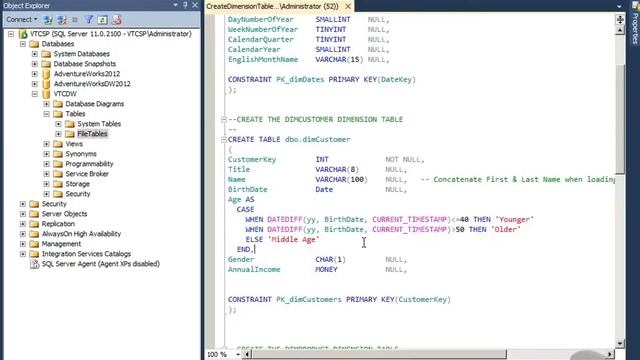Open the 100 % zoom dropdown
This screenshot has height=360, width=640.
pyautogui.click(x=238, y=355)
